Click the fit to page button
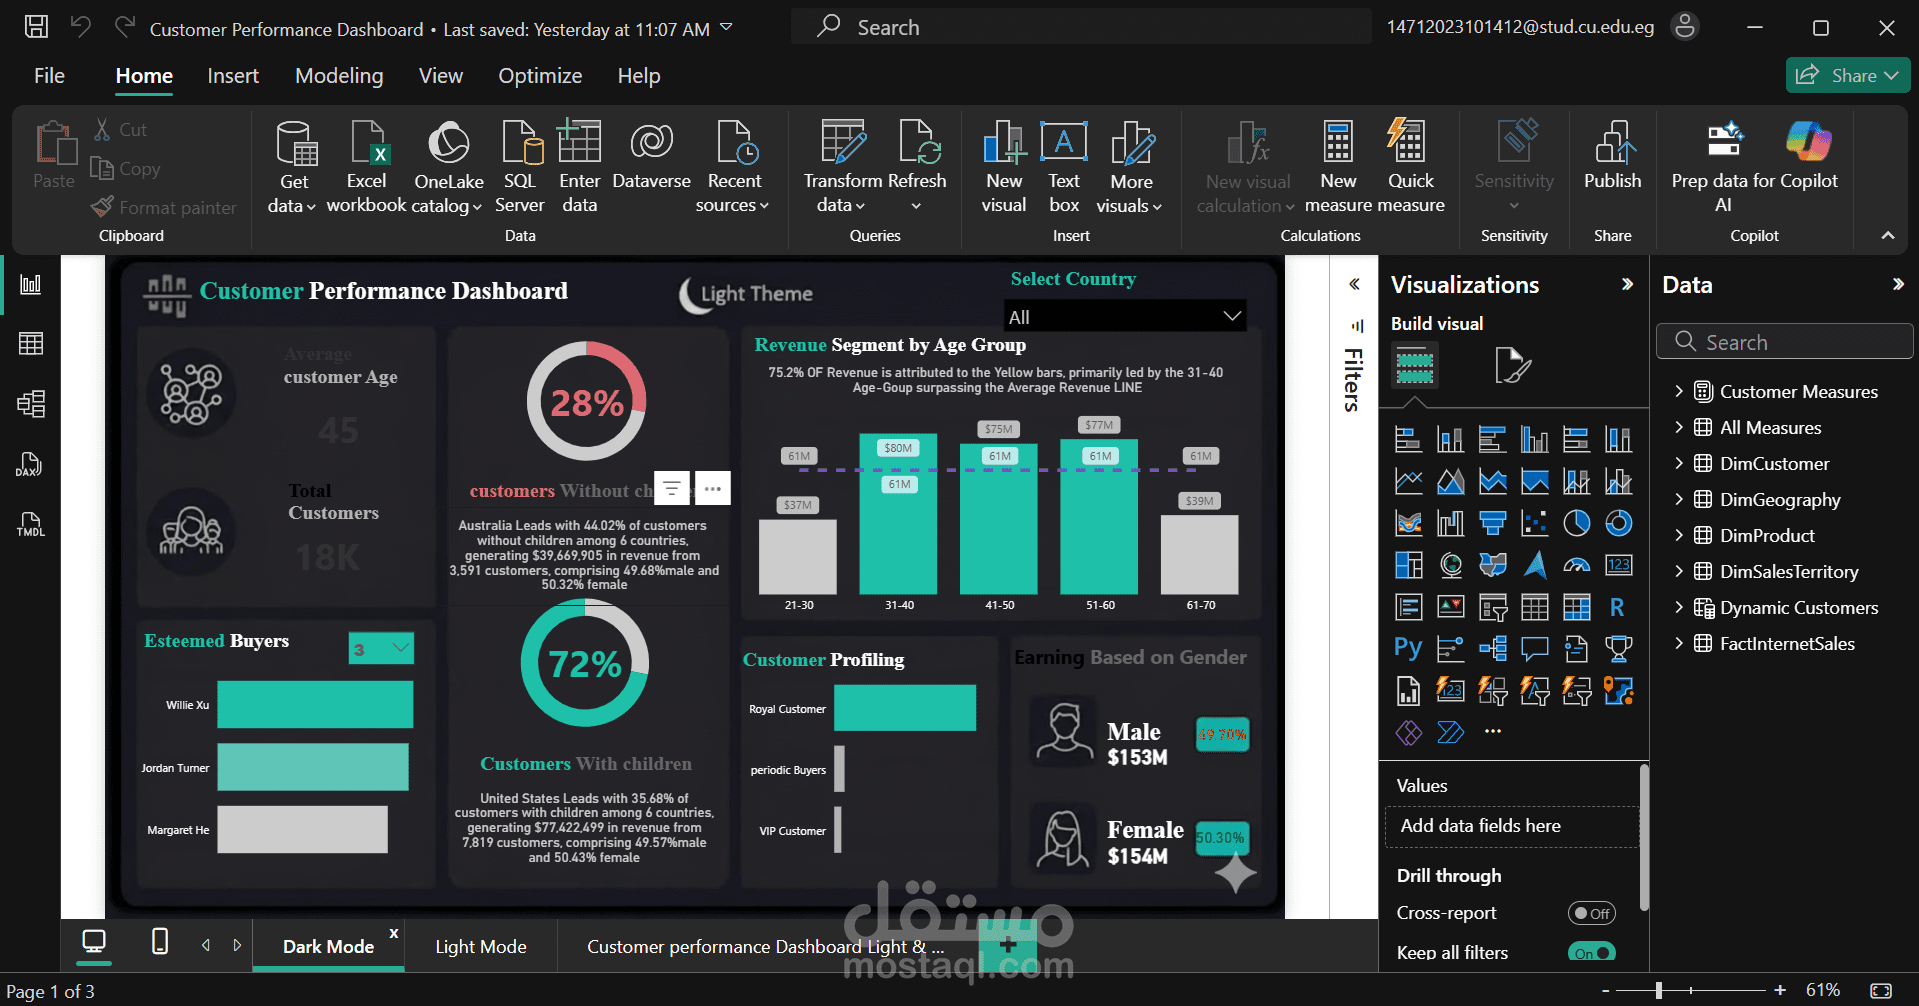 tap(1881, 990)
